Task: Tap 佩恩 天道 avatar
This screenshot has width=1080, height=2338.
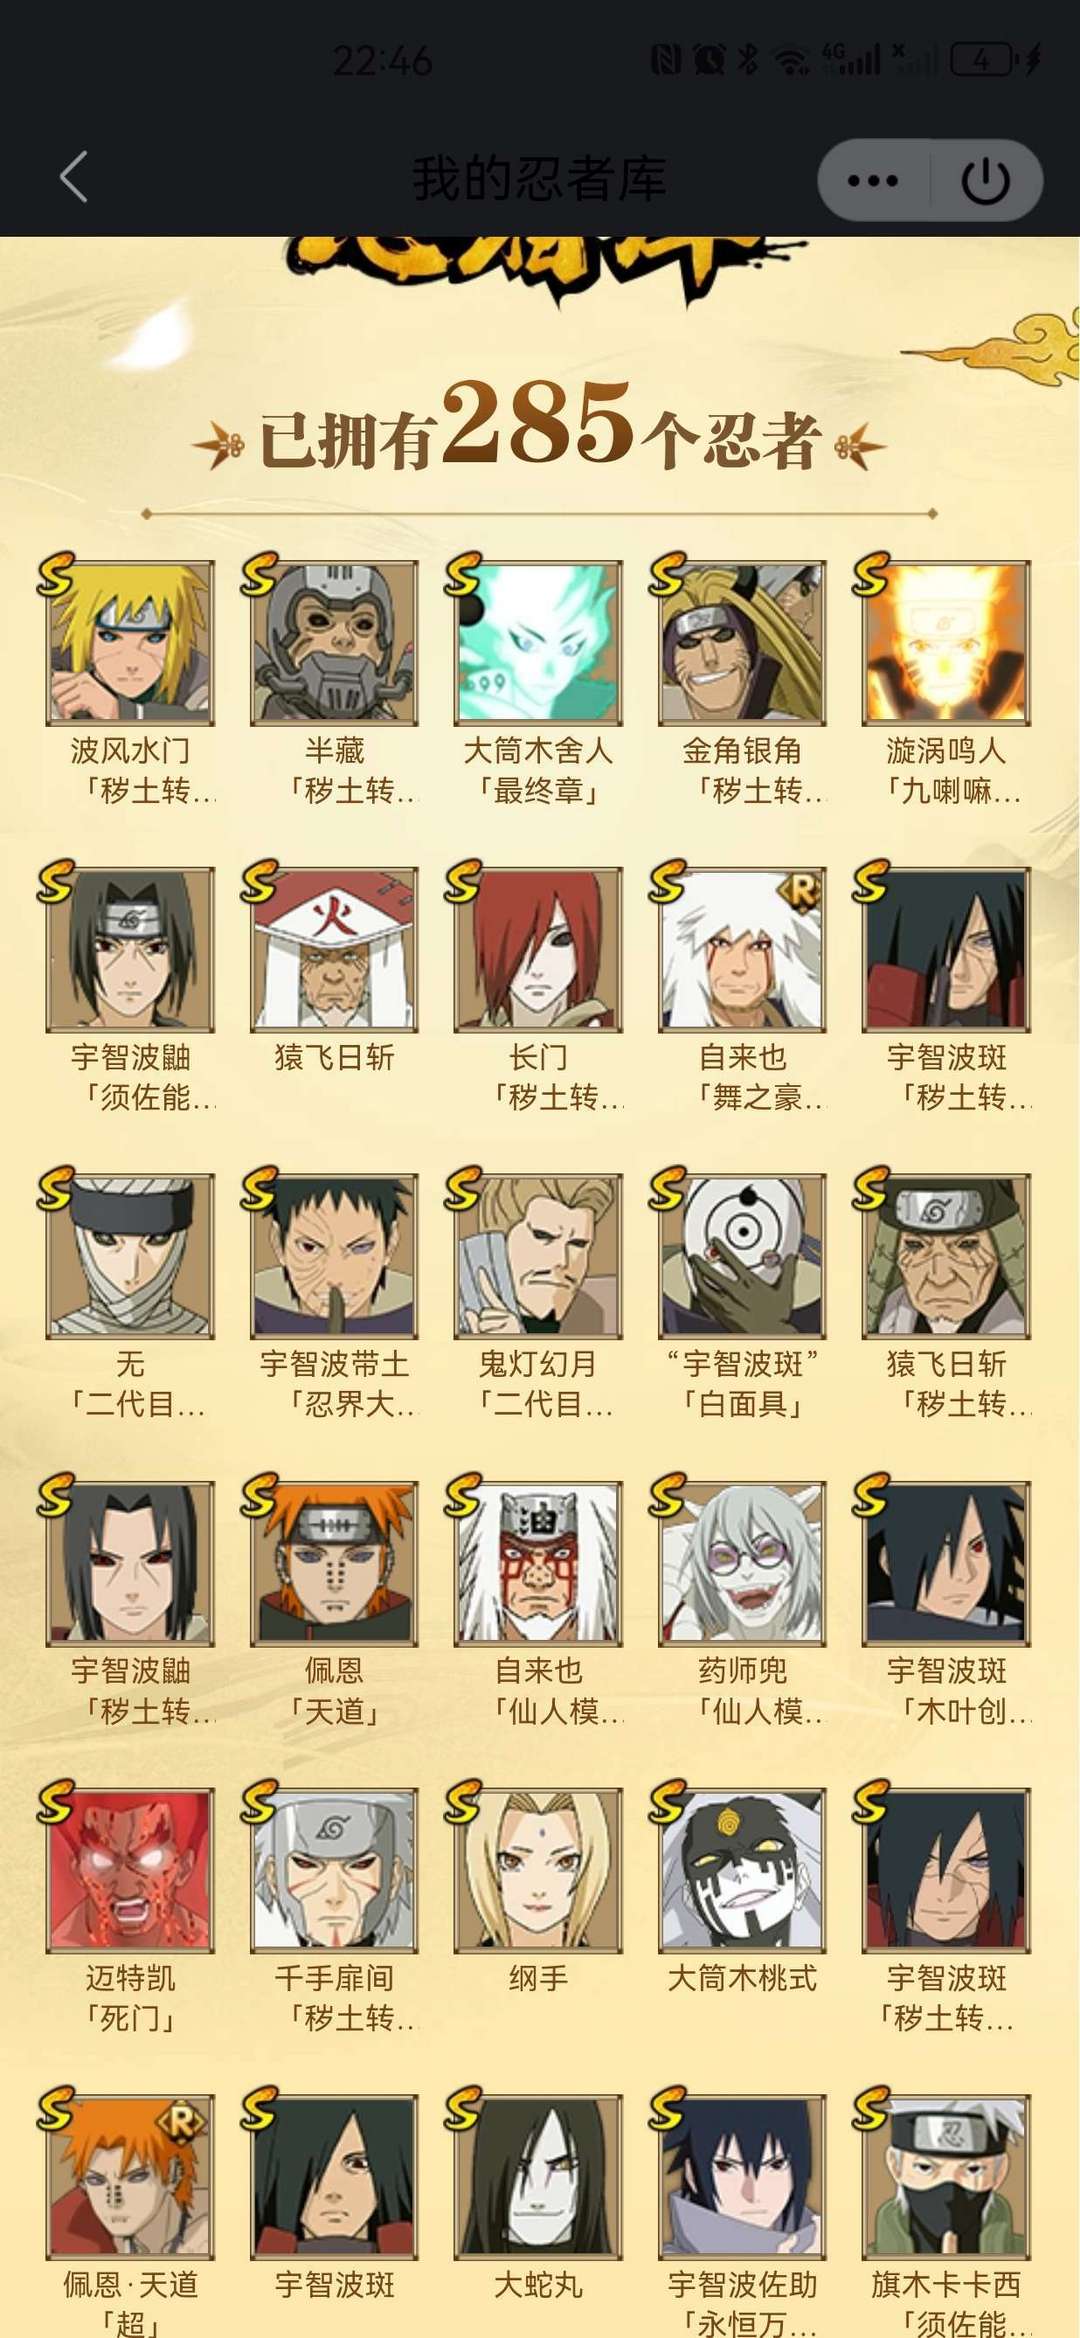Action: pyautogui.click(x=334, y=1564)
